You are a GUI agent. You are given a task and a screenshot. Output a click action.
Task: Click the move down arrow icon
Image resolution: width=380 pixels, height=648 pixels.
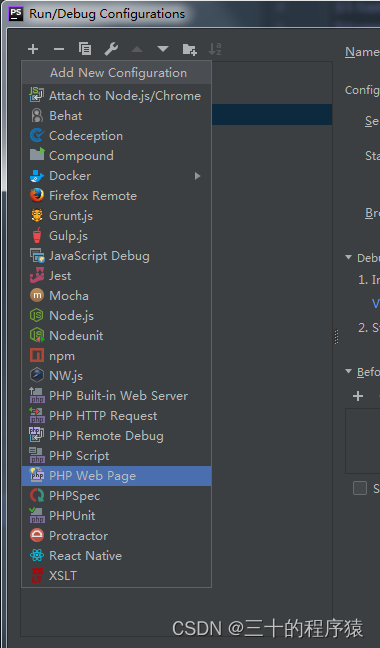click(x=163, y=49)
